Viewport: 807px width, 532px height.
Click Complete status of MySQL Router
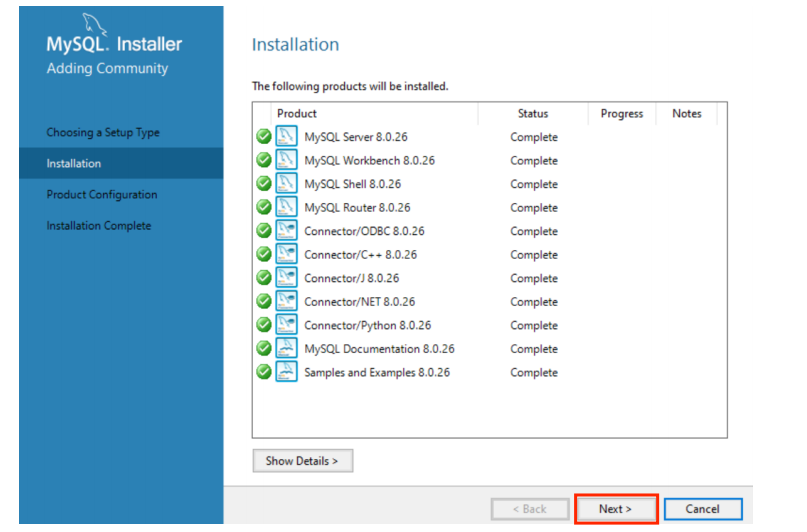click(x=534, y=208)
